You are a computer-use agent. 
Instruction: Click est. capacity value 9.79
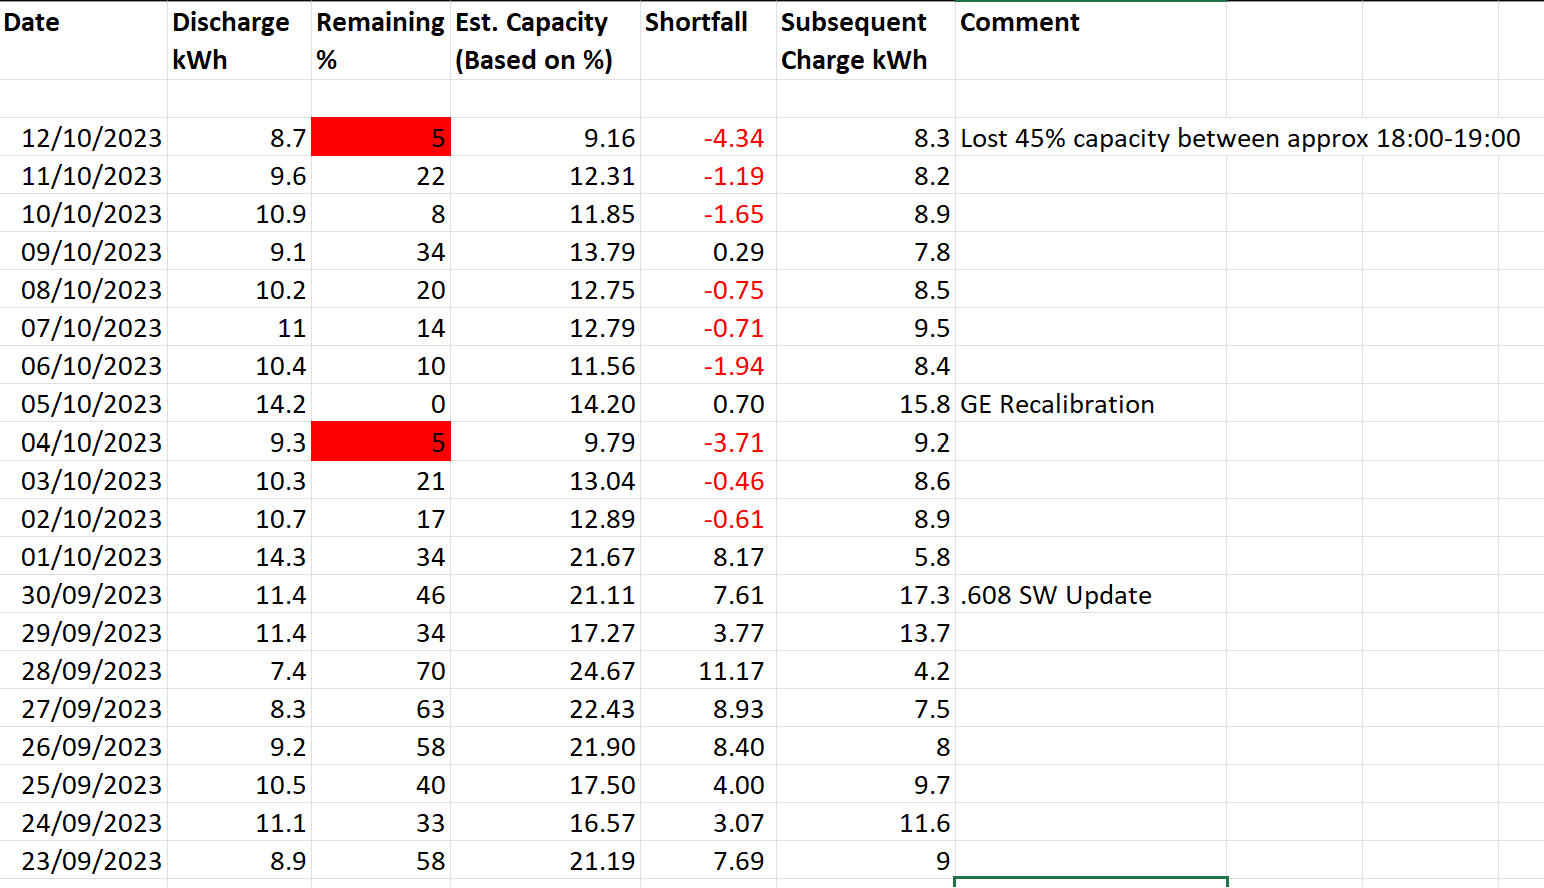pyautogui.click(x=545, y=442)
